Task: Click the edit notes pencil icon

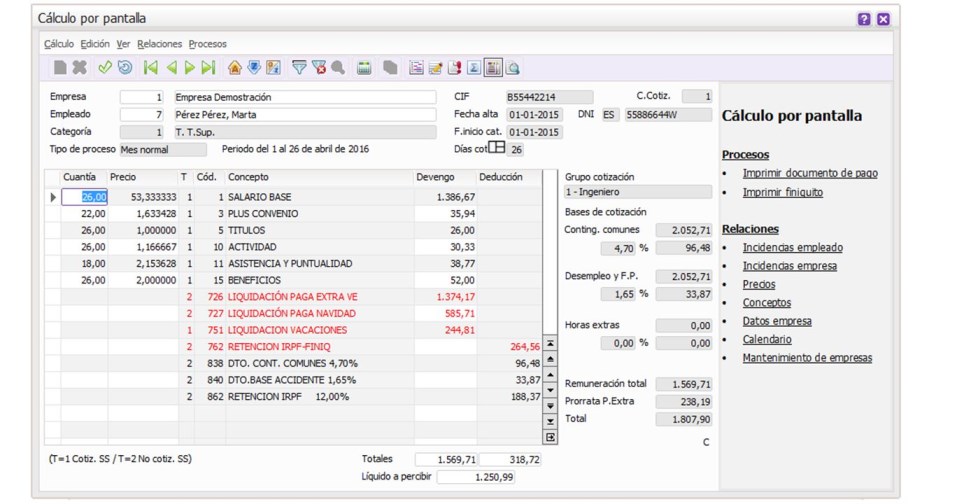Action: click(x=435, y=67)
